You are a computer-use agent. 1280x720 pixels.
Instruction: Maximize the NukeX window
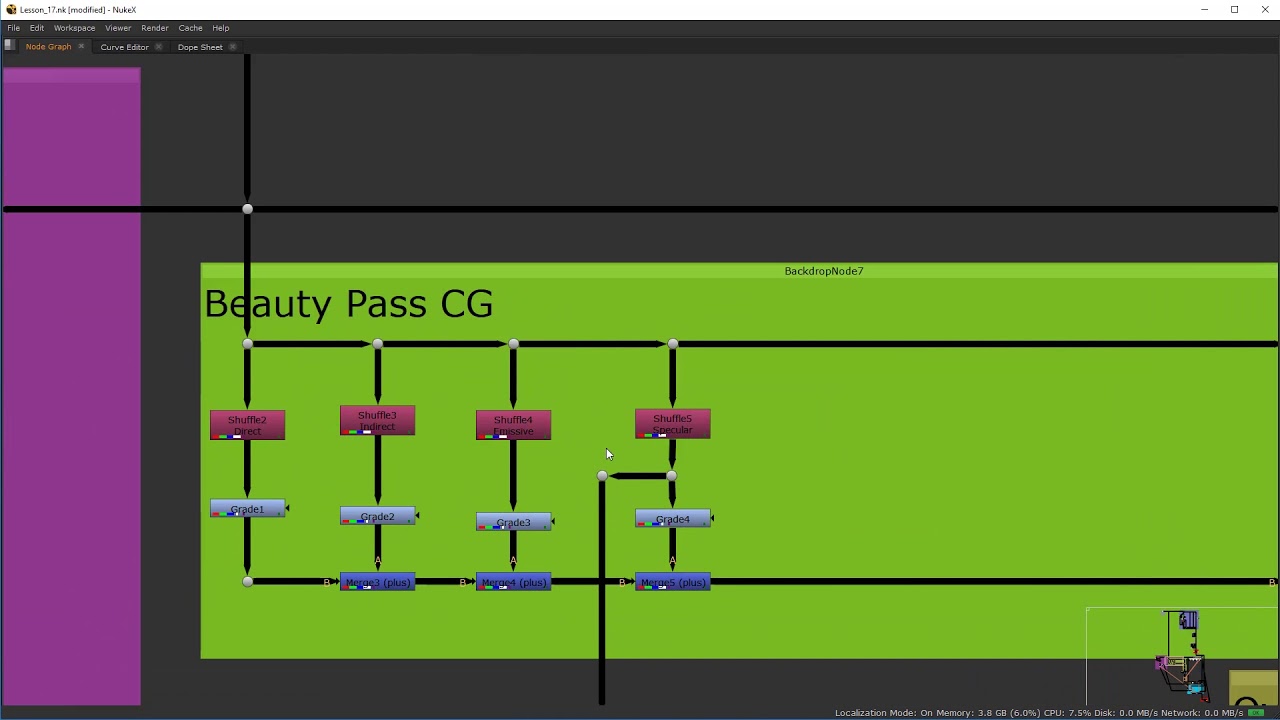(x=1235, y=10)
